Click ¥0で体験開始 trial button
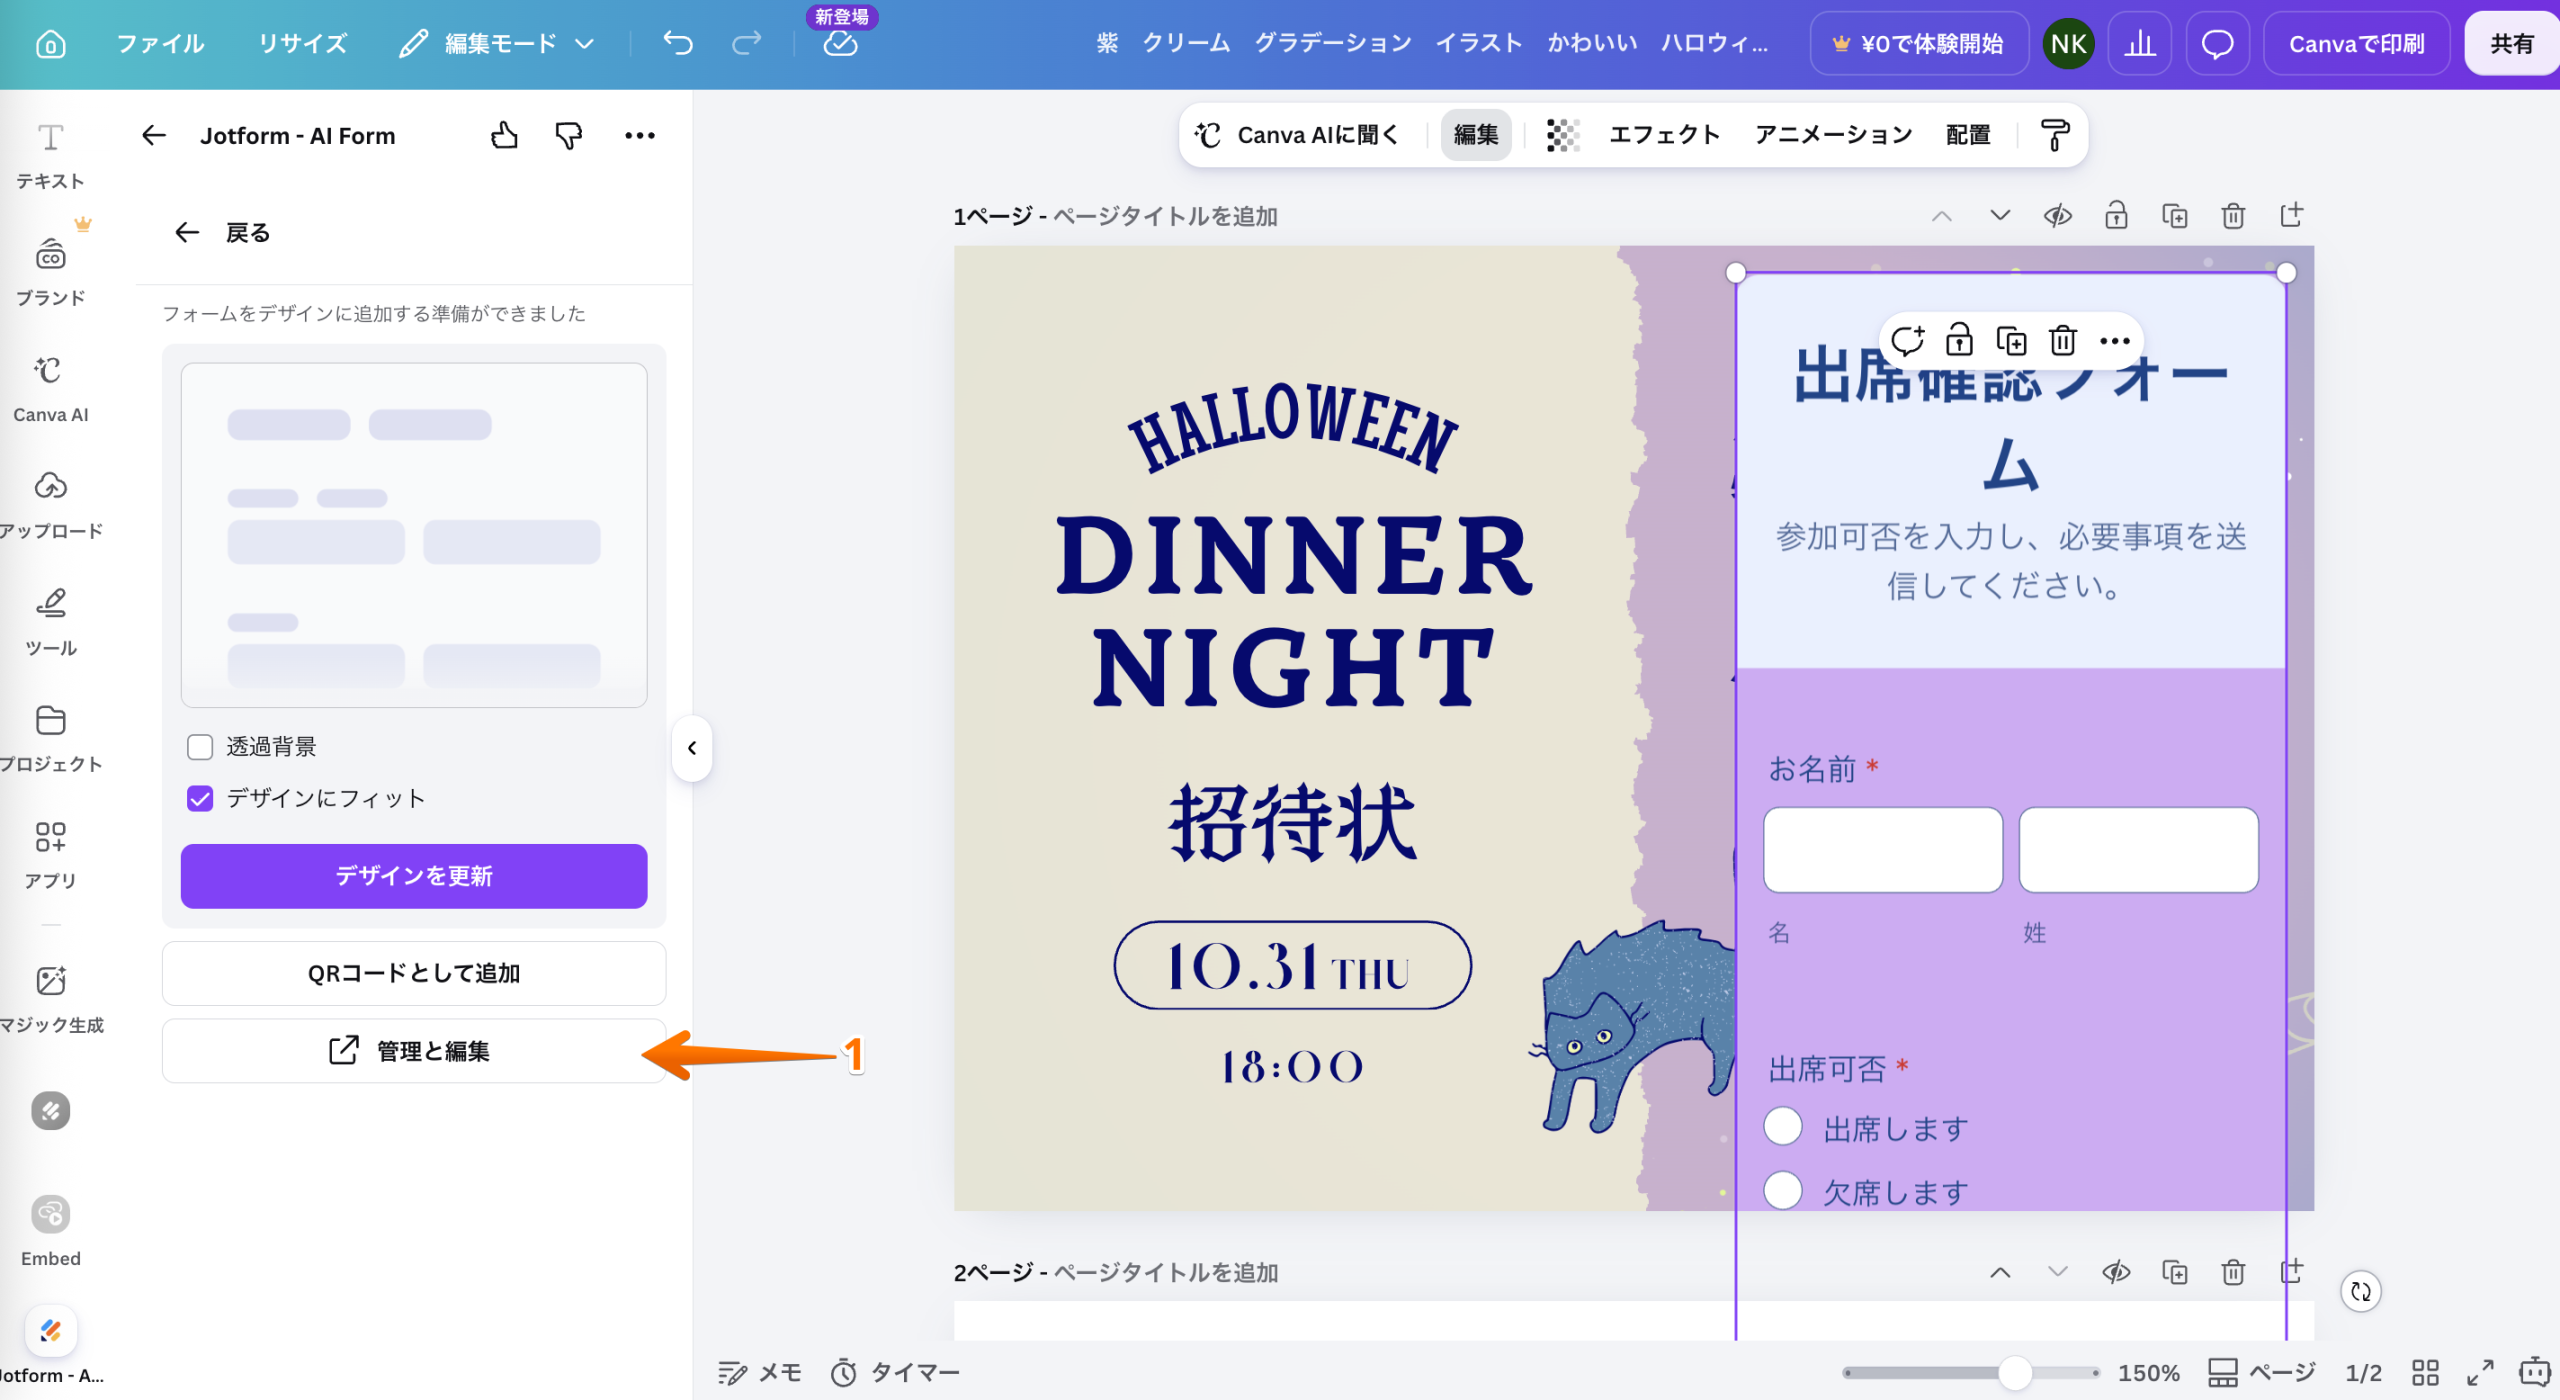 [1918, 44]
